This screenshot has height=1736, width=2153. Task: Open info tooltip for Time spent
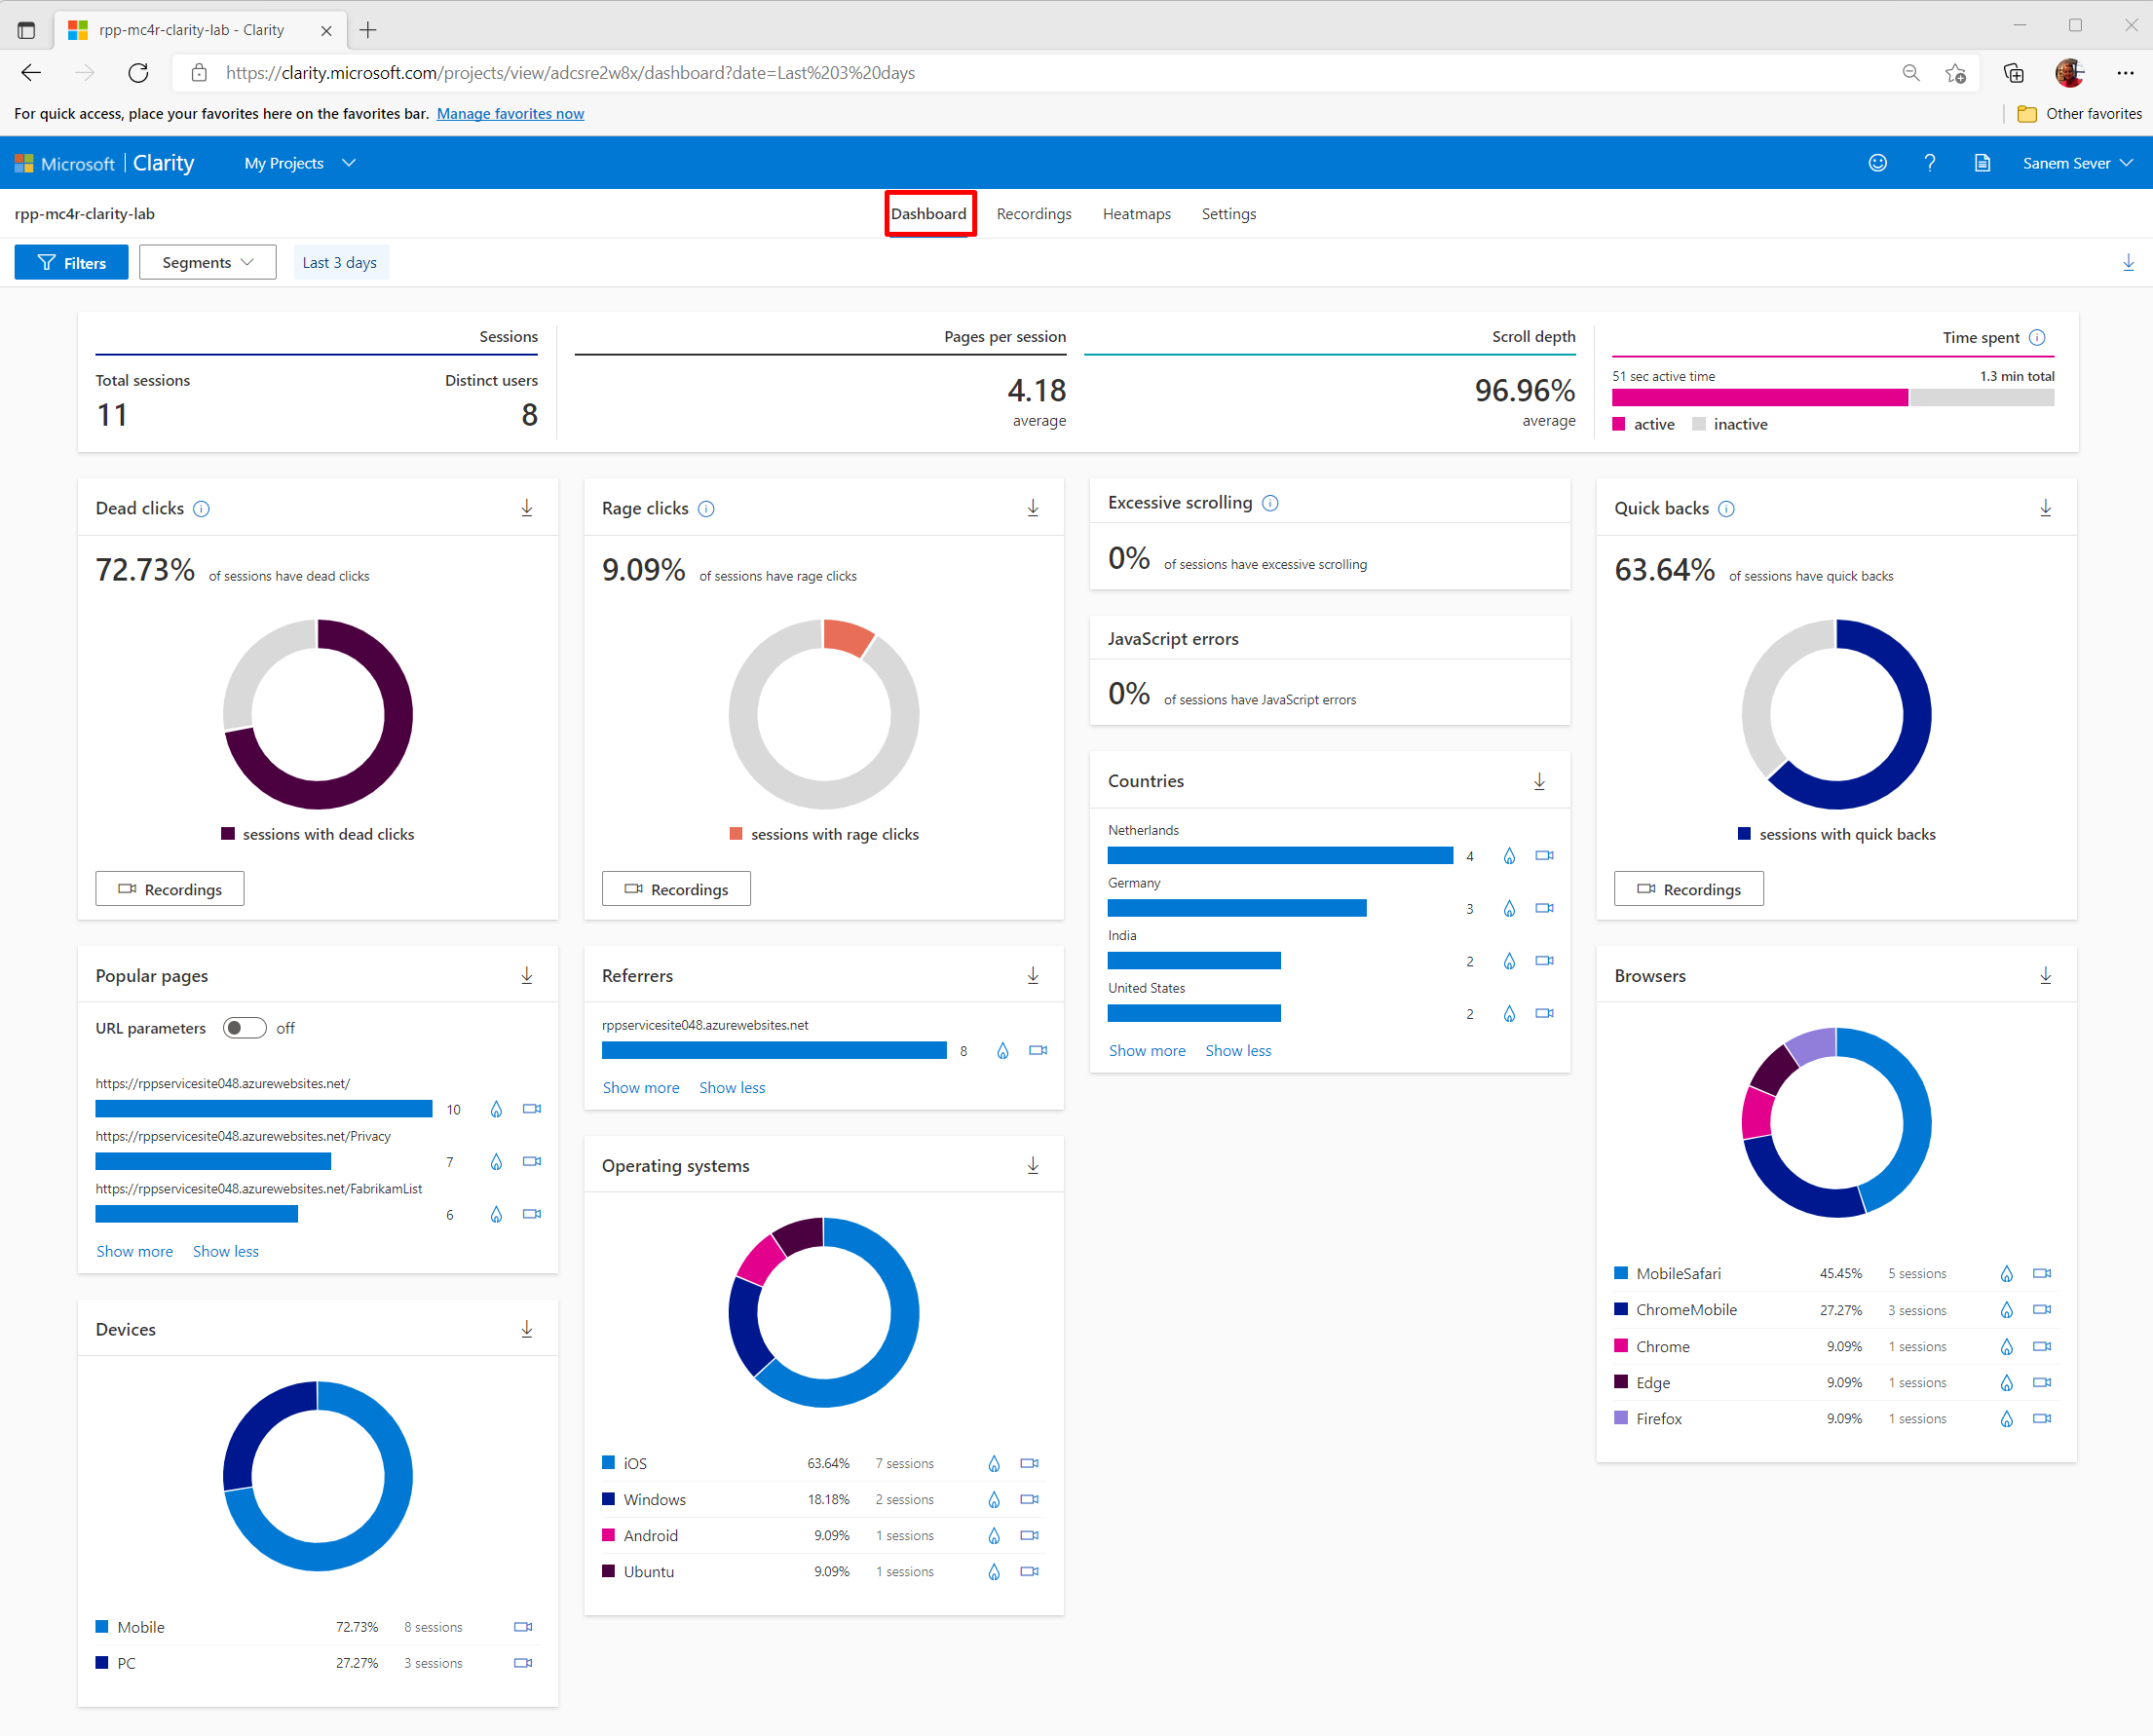tap(2037, 338)
